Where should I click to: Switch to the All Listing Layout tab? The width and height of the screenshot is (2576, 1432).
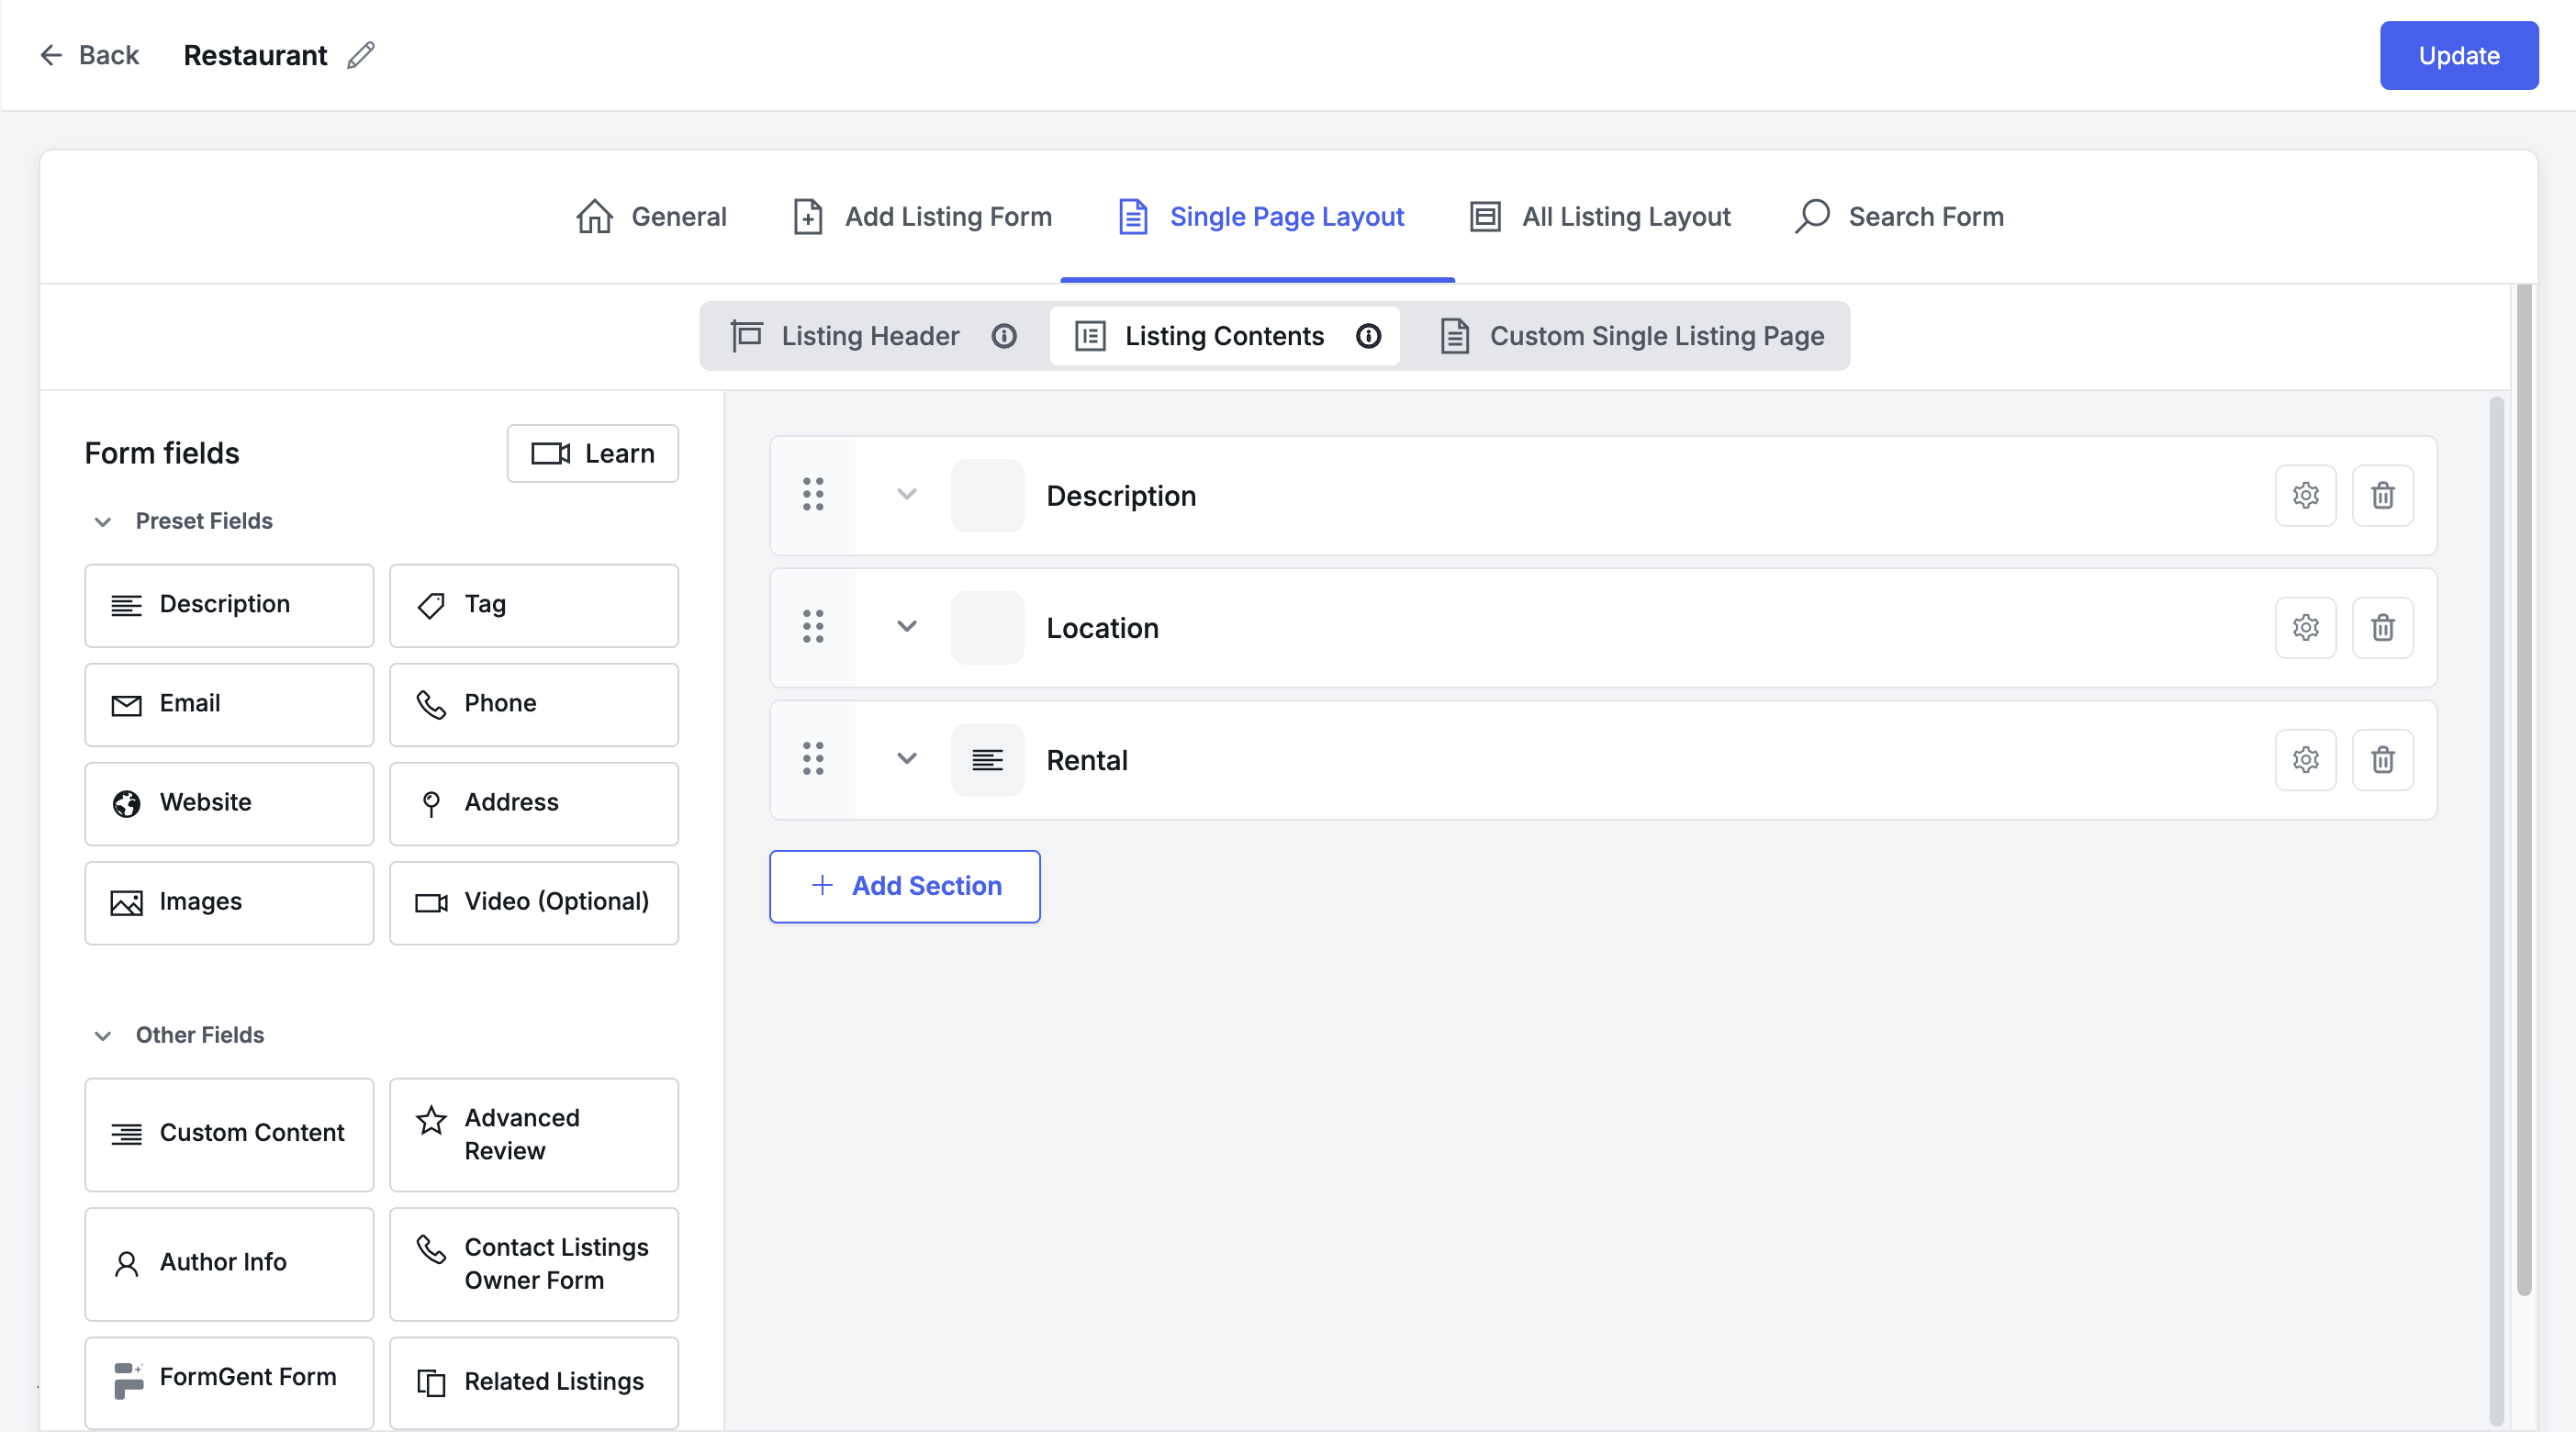pos(1625,216)
